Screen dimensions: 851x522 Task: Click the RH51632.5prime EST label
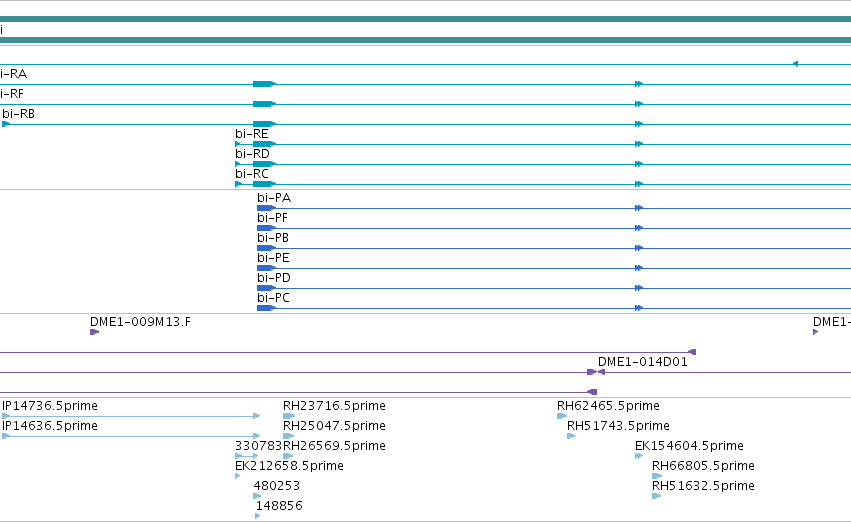pos(703,486)
